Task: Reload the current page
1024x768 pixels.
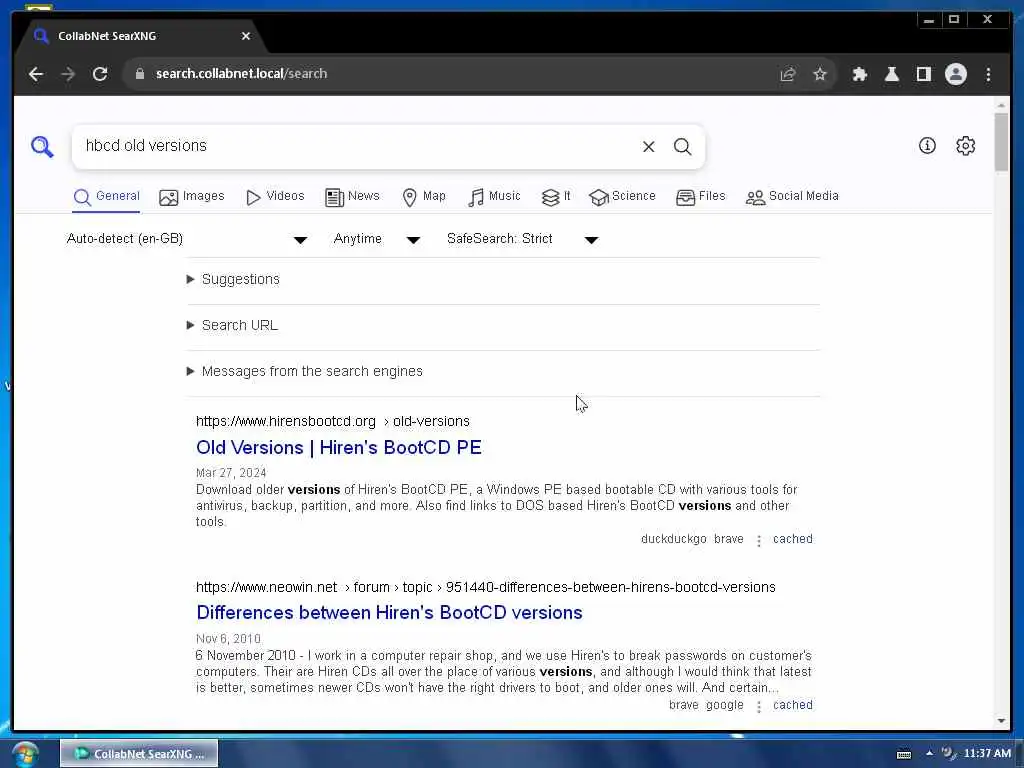Action: pos(100,74)
